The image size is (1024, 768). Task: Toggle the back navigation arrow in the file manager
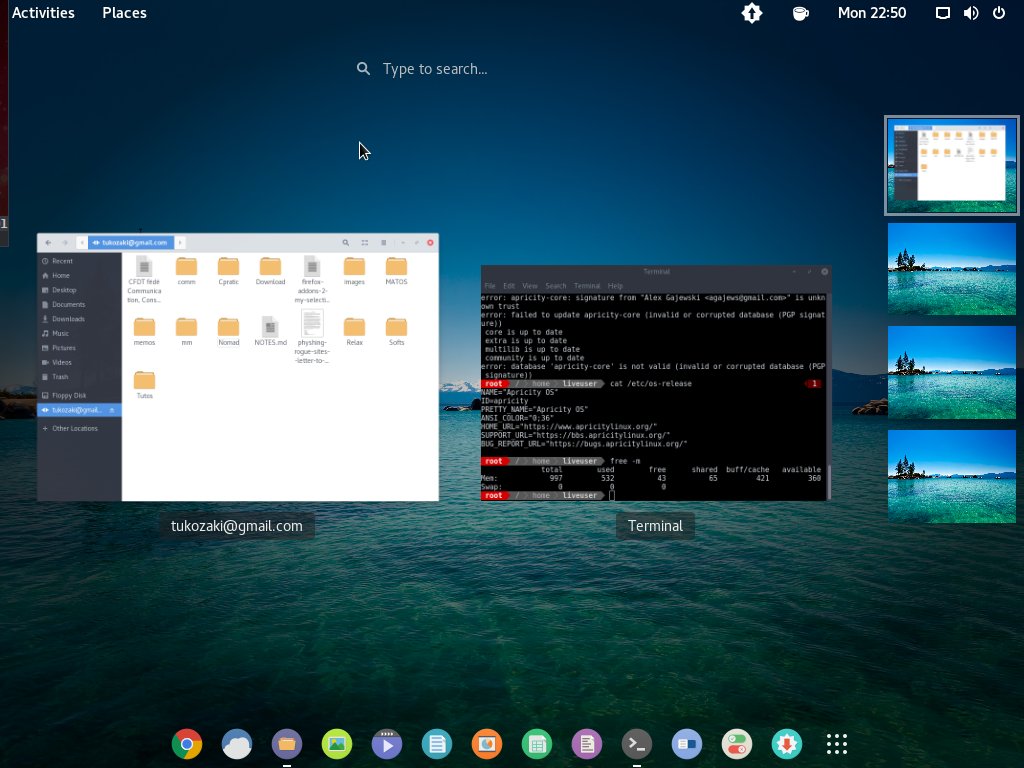click(x=46, y=242)
